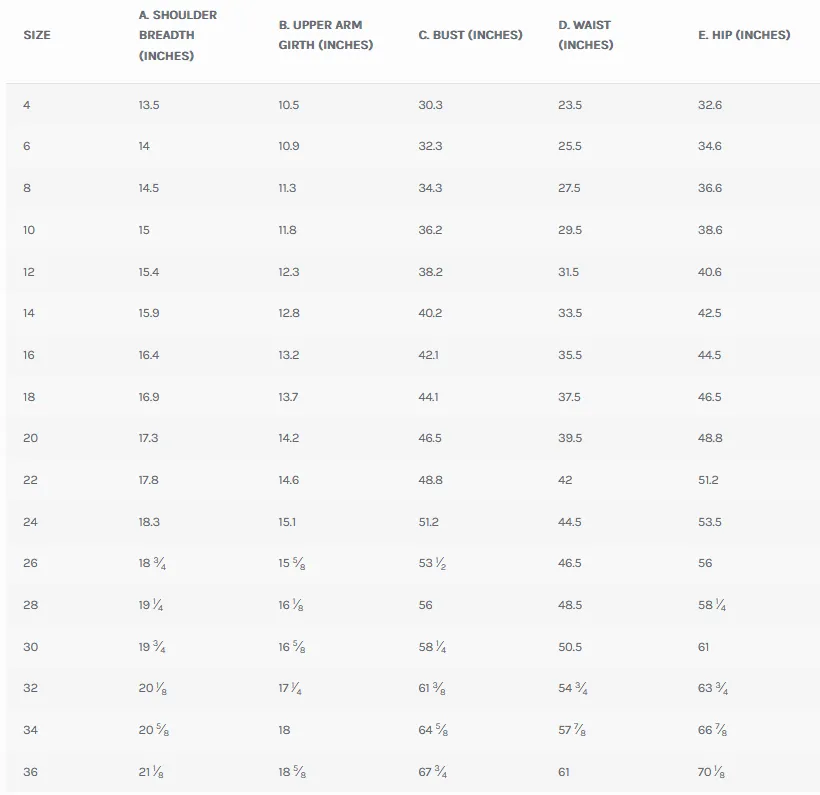Image resolution: width=820 pixels, height=795 pixels.
Task: Click hip value 70 ⅛ for size 36
Action: pyautogui.click(x=711, y=772)
